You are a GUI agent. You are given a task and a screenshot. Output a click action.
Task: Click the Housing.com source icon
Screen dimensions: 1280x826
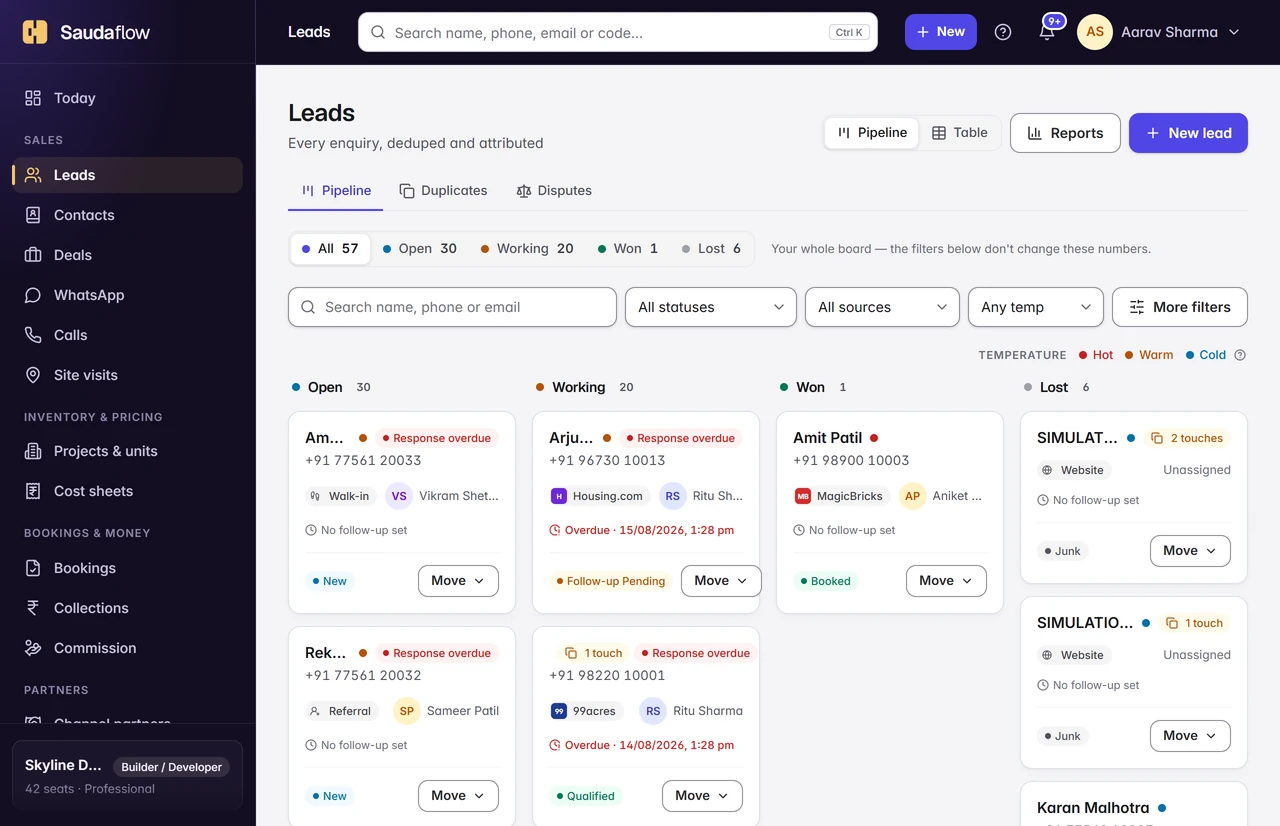pos(559,496)
